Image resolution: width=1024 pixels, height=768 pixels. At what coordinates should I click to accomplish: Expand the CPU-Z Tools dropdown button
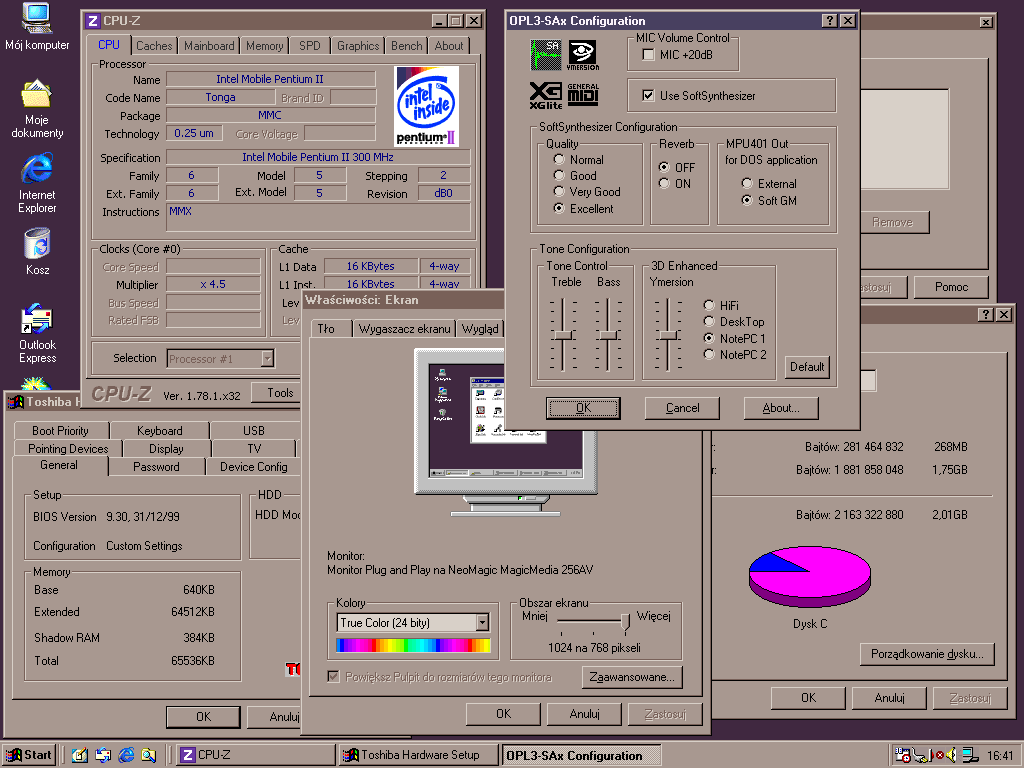pyautogui.click(x=280, y=393)
